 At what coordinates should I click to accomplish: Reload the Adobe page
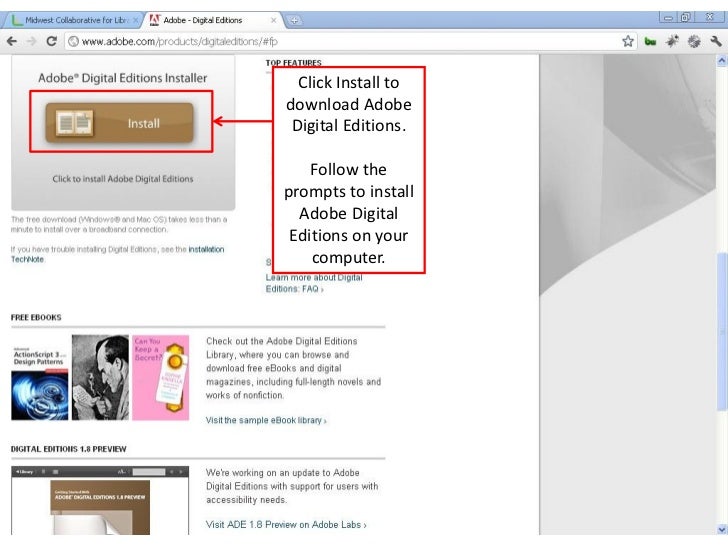pyautogui.click(x=52, y=41)
